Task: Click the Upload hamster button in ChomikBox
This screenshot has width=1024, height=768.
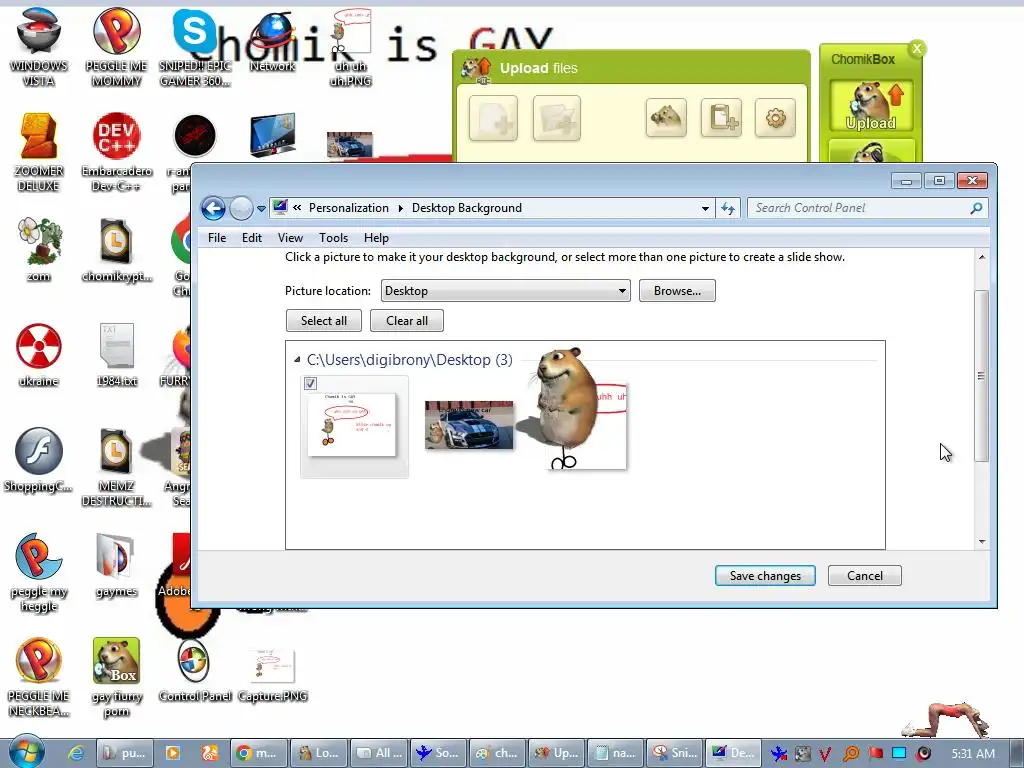Action: click(871, 106)
